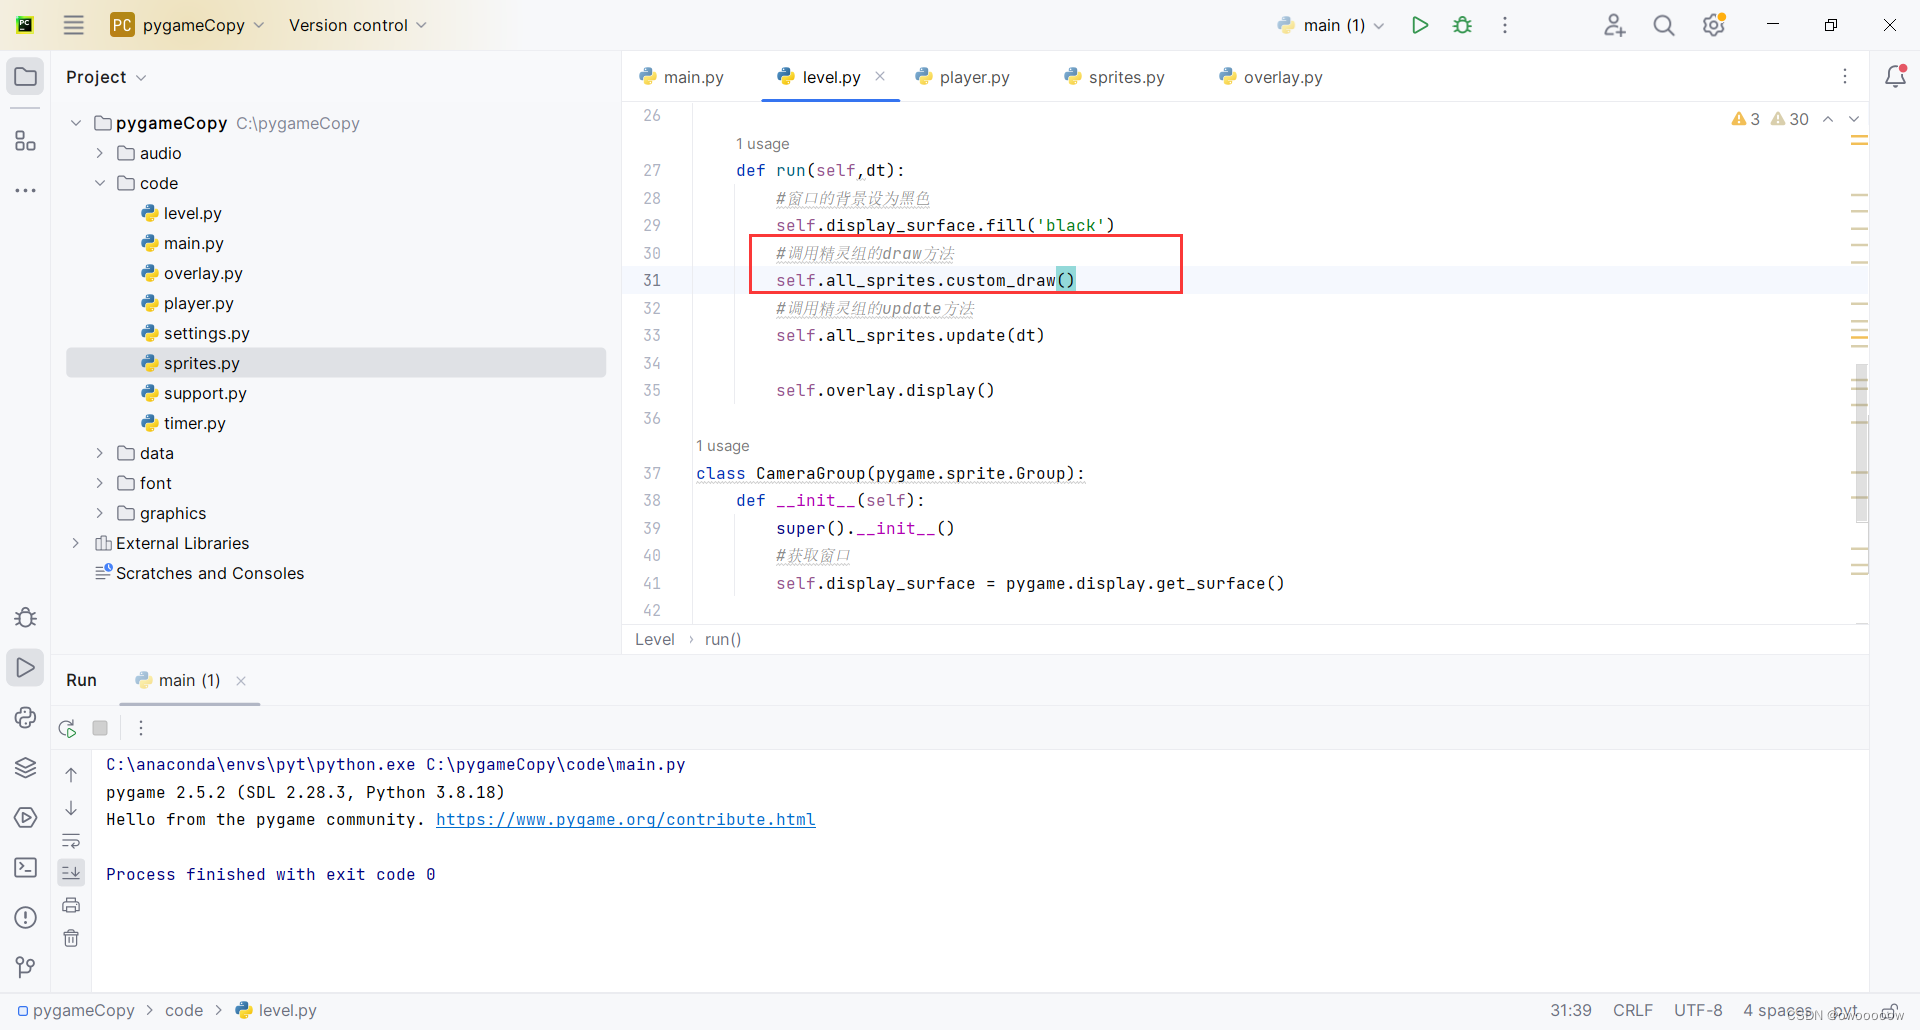This screenshot has width=1920, height=1030.
Task: Stop the running process
Action: [100, 728]
